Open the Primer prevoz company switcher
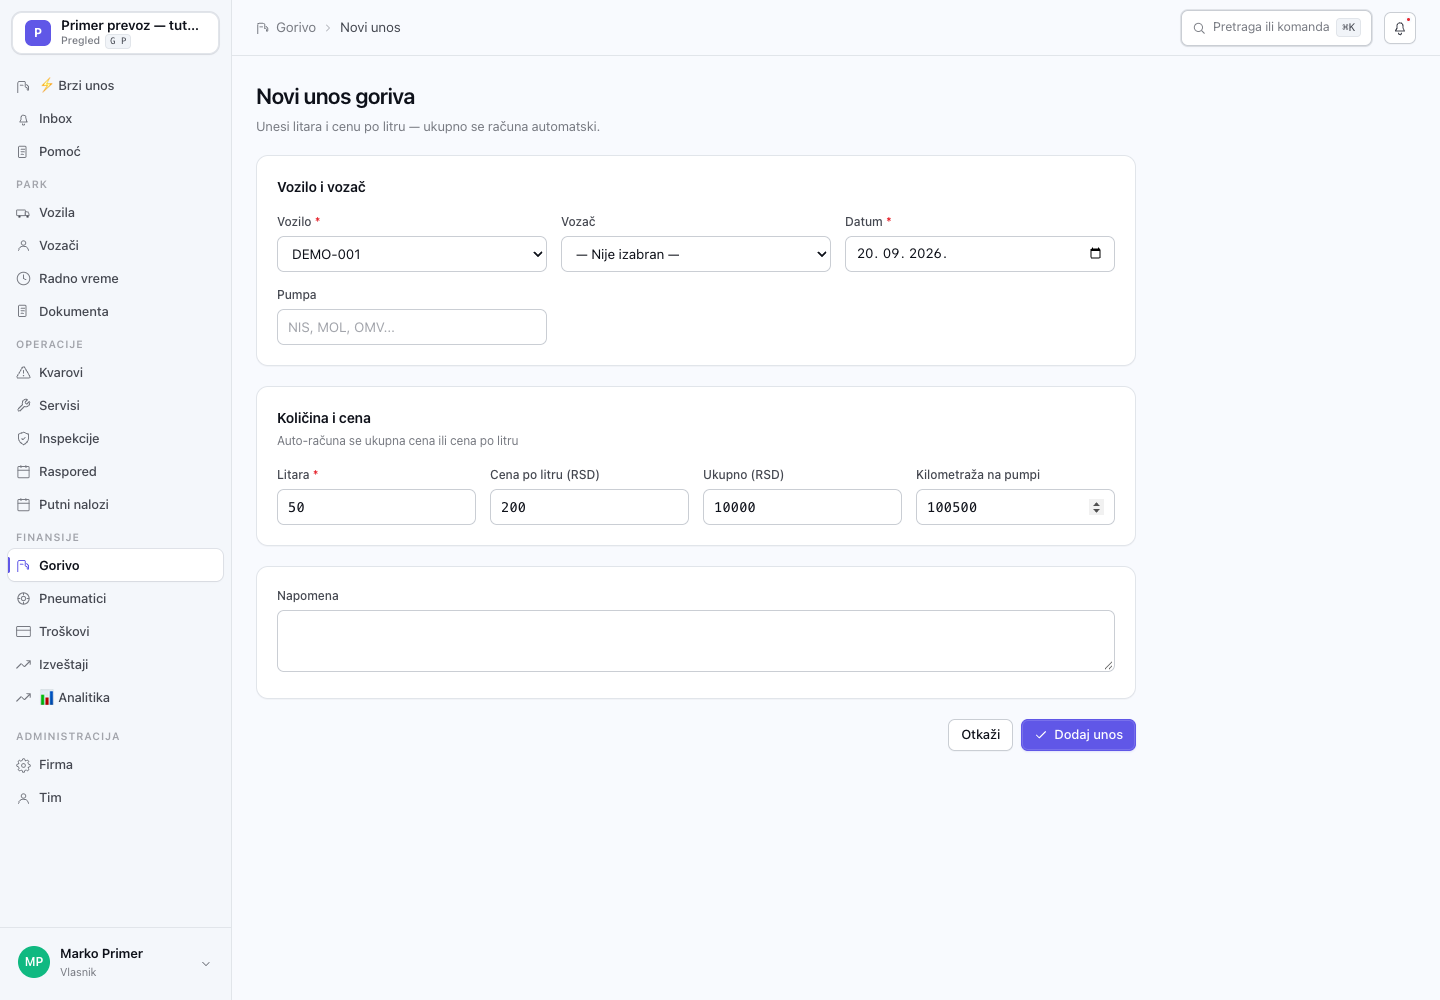Screen dimensions: 1440x1000 [x=116, y=33]
